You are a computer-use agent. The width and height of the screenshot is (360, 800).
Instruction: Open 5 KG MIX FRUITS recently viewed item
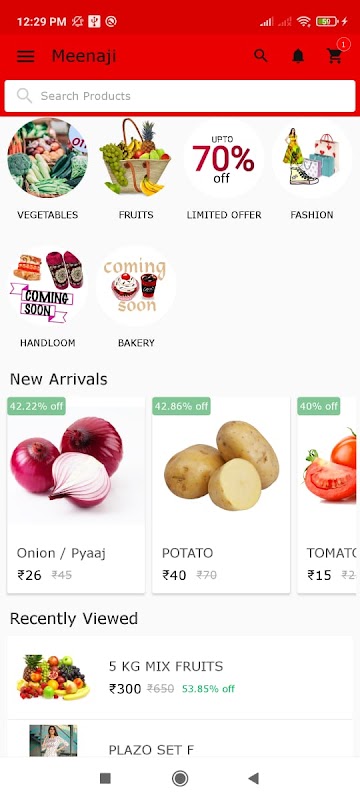[180, 677]
